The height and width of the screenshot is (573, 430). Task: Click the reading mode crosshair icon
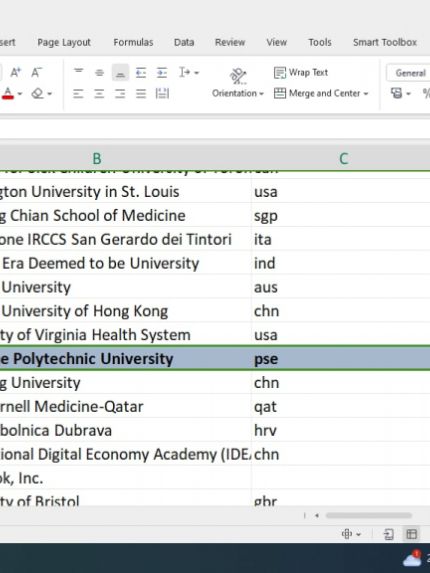(x=346, y=534)
